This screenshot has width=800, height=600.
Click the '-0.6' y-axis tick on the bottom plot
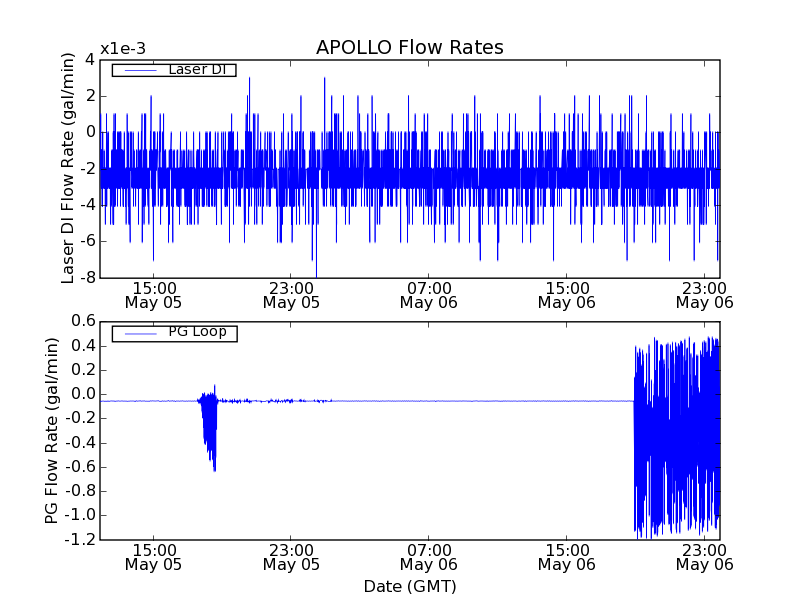80,467
